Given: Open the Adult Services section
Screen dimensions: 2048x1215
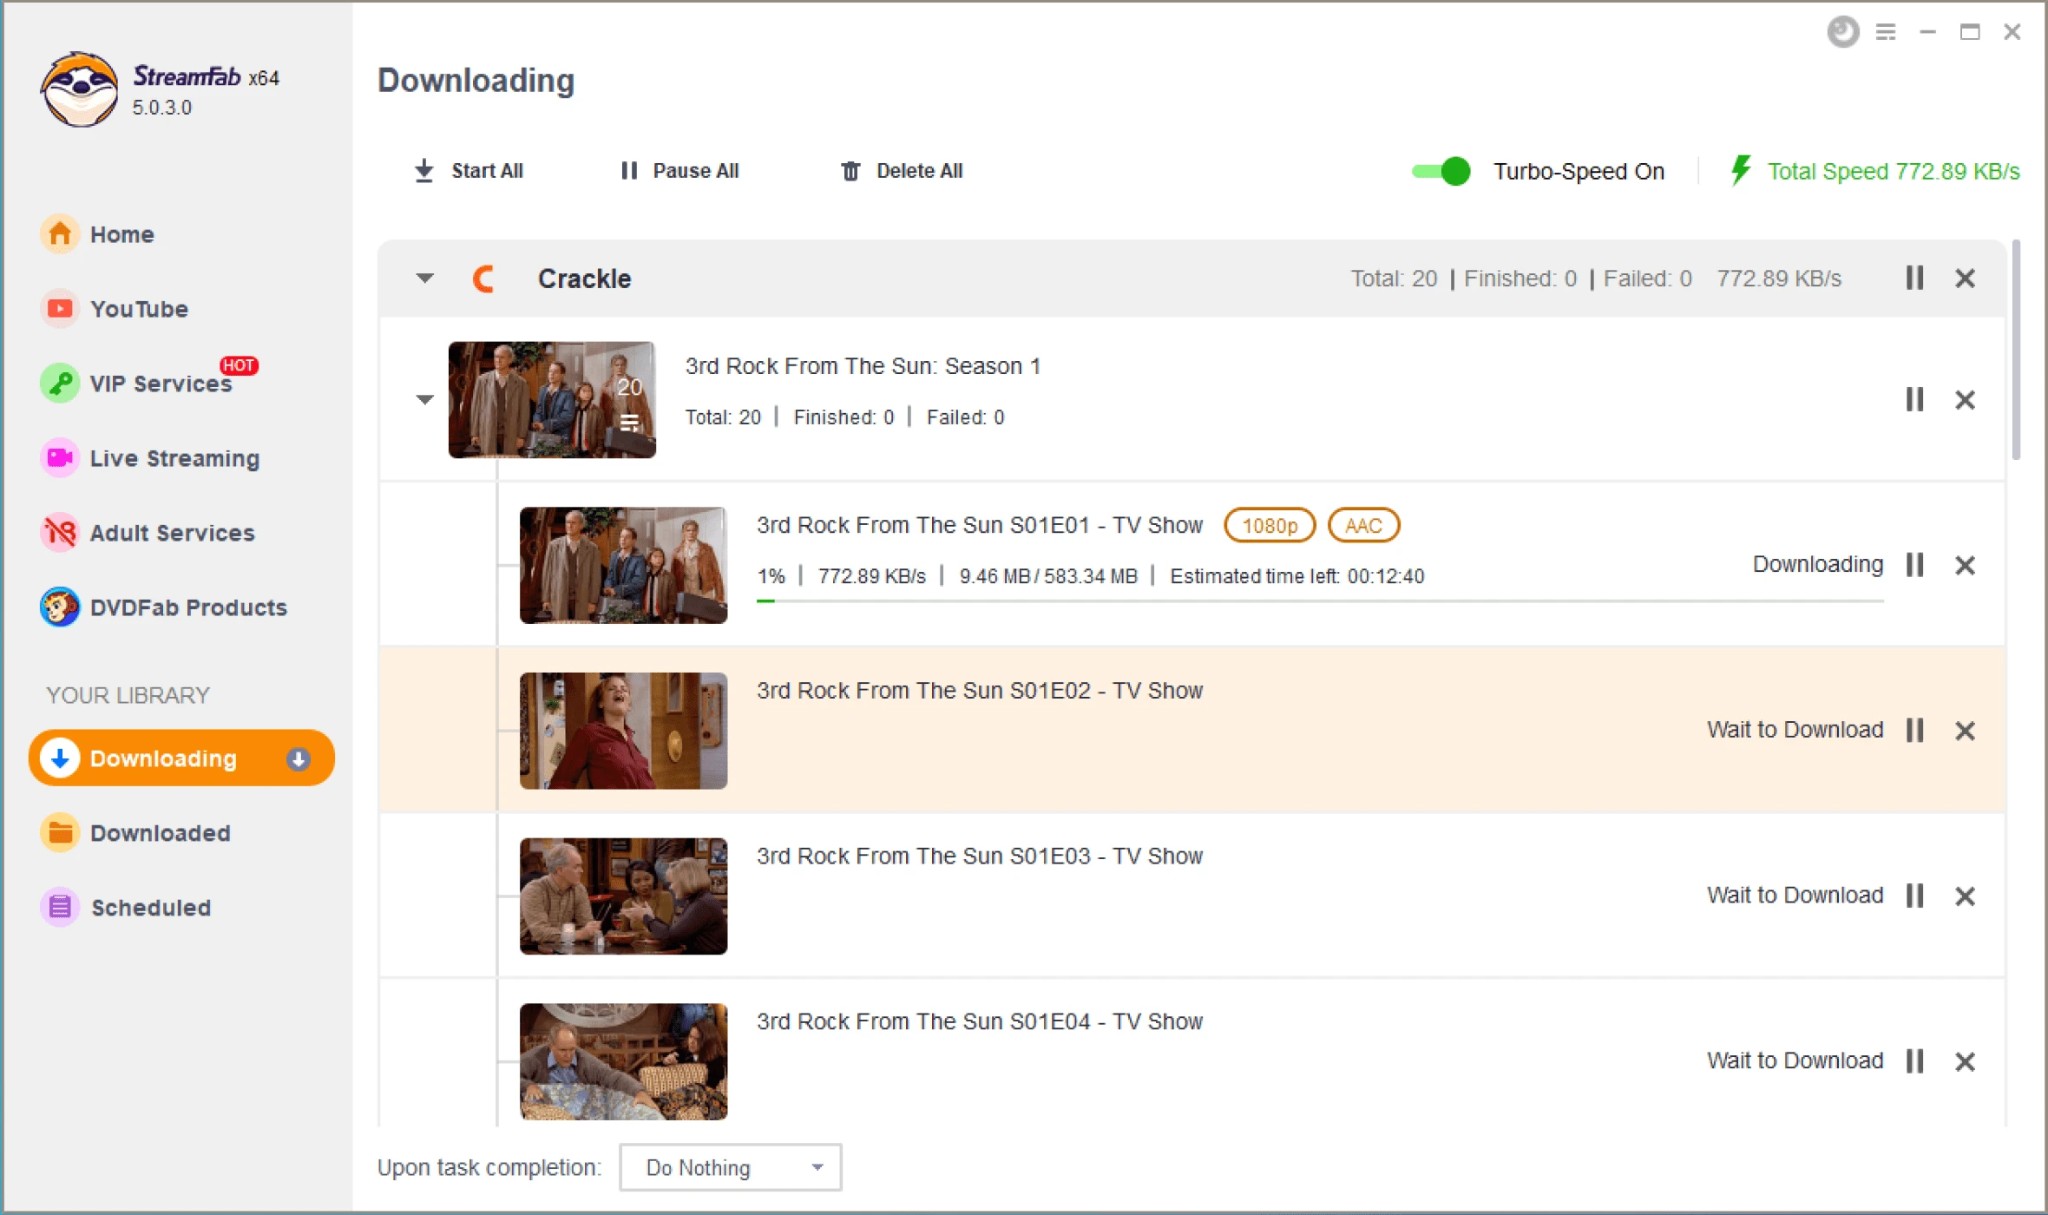Looking at the screenshot, I should pyautogui.click(x=171, y=533).
